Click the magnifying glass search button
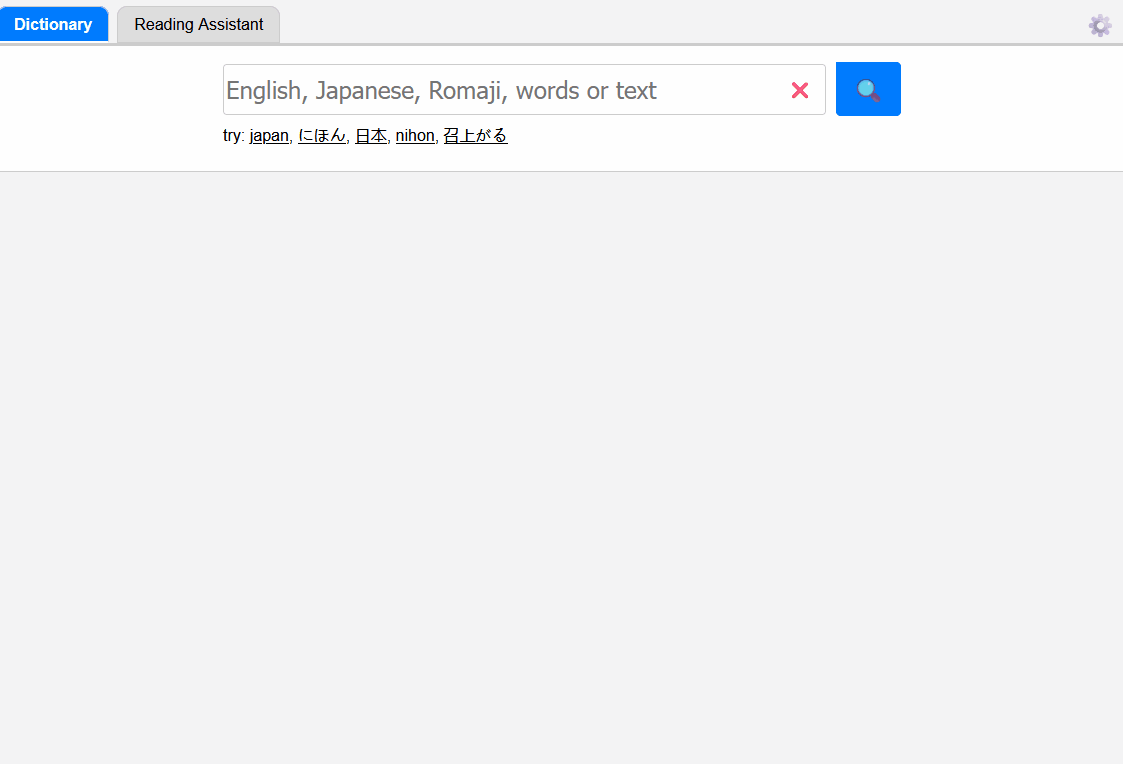 868,90
